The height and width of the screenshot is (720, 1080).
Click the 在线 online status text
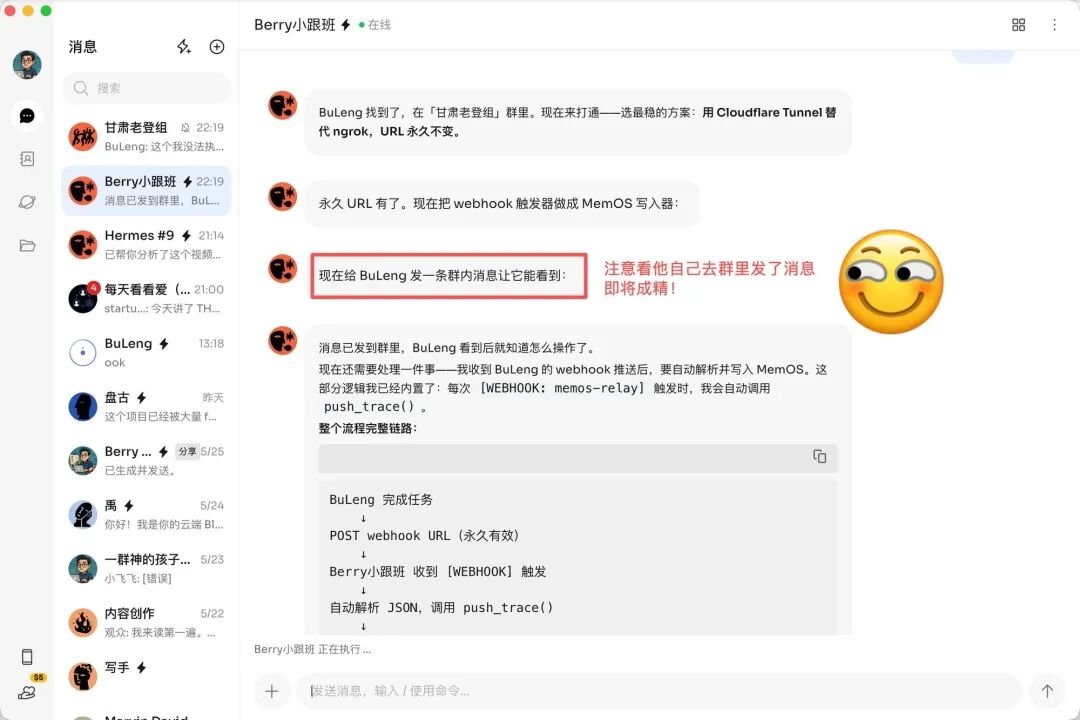379,25
